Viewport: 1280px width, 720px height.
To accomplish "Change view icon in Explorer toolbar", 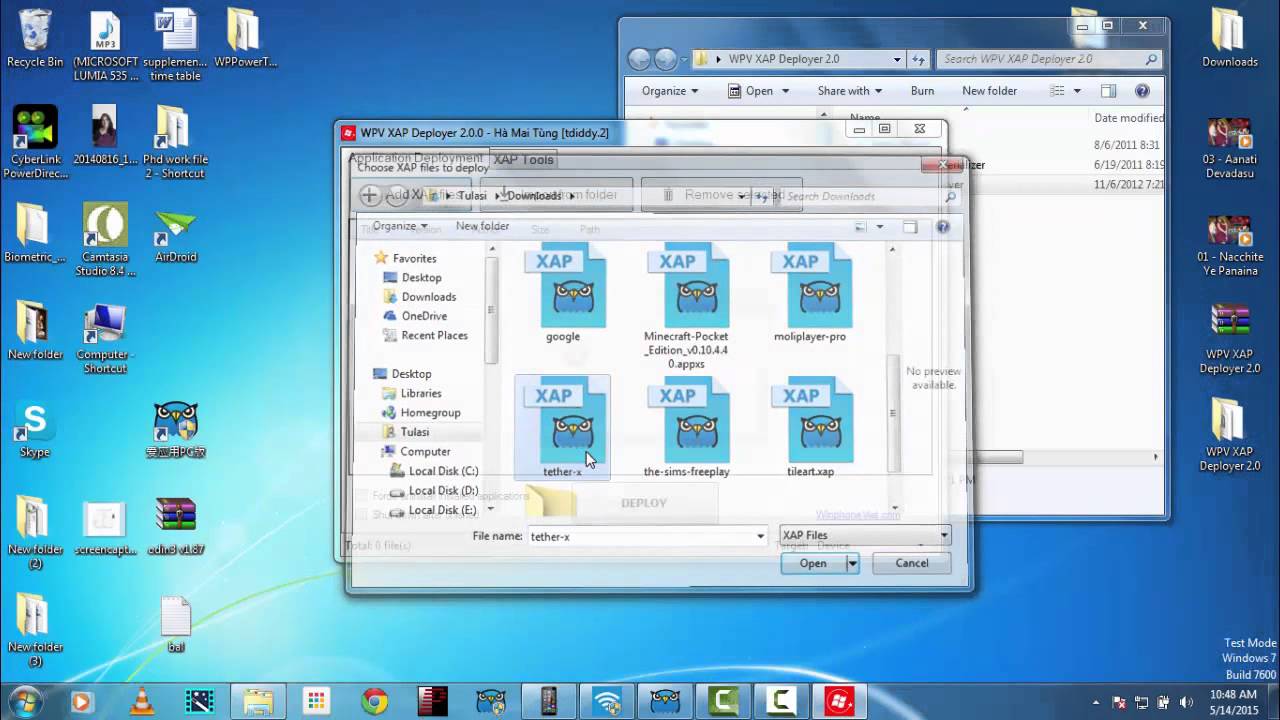I will pos(1058,91).
